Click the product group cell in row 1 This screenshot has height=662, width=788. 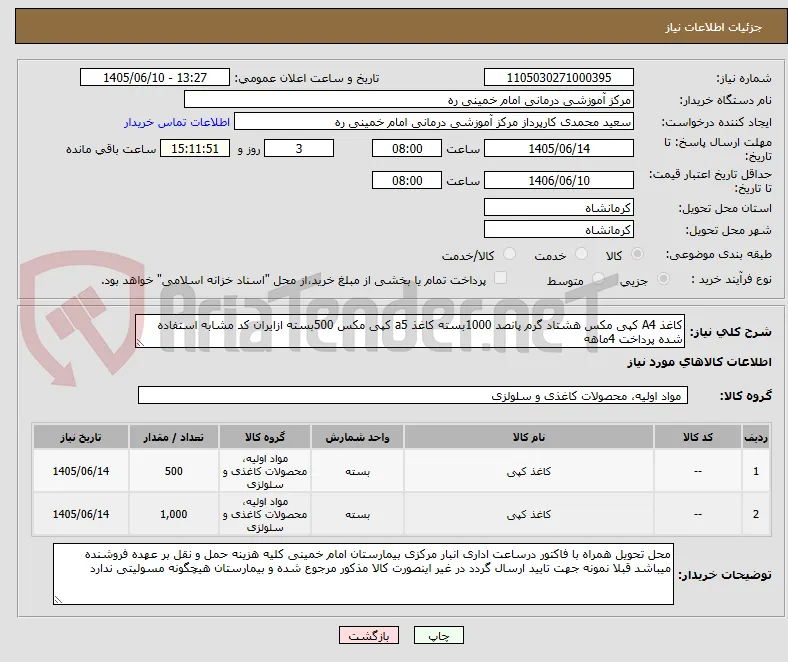click(265, 471)
